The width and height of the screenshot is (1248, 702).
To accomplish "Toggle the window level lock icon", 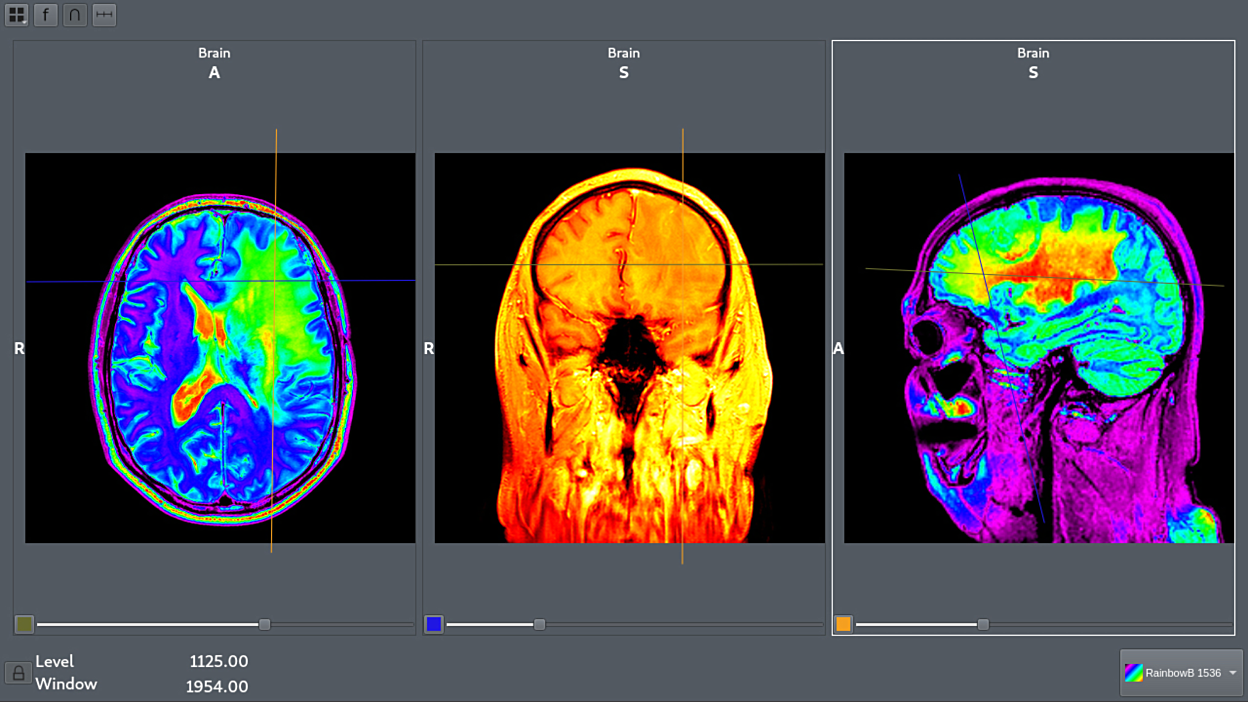I will (x=18, y=673).
